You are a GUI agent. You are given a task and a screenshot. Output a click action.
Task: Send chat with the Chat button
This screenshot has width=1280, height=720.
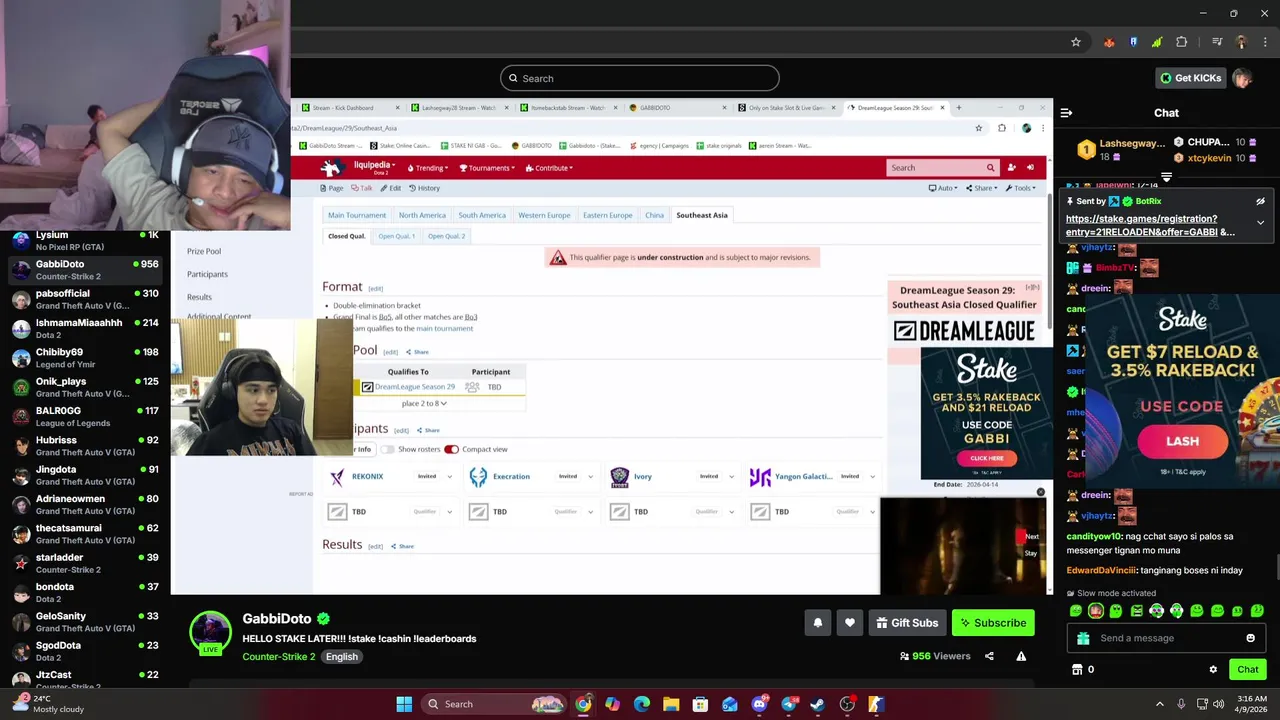(x=1248, y=669)
